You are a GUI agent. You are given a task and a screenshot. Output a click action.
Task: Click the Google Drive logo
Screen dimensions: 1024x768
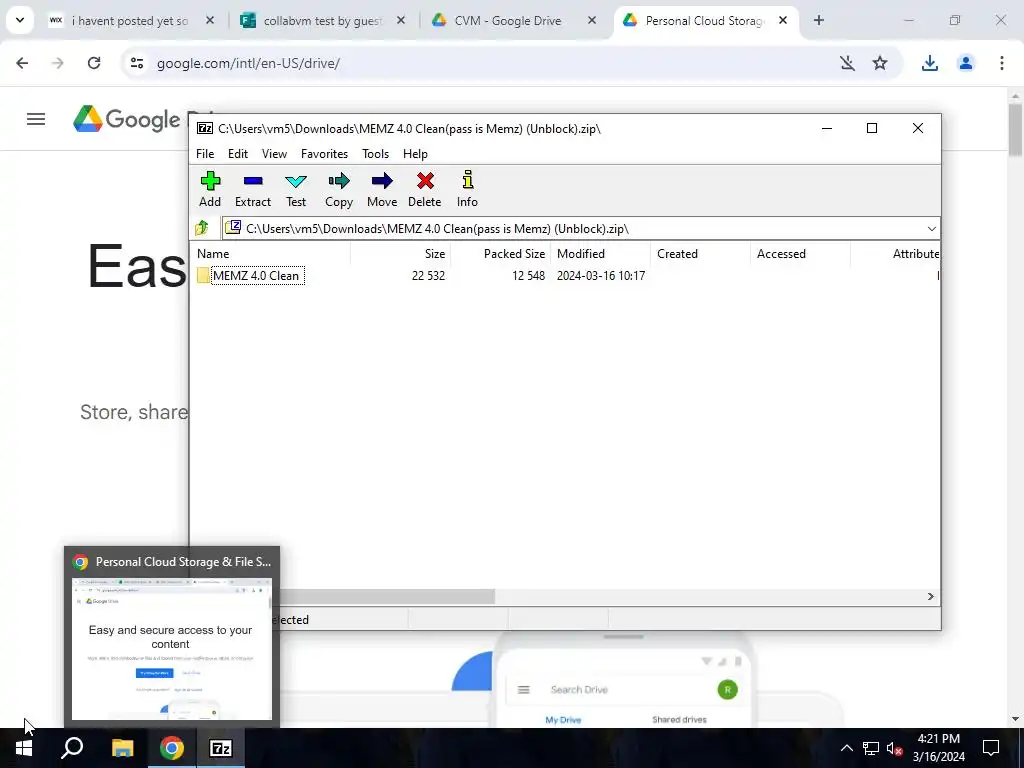click(x=131, y=120)
